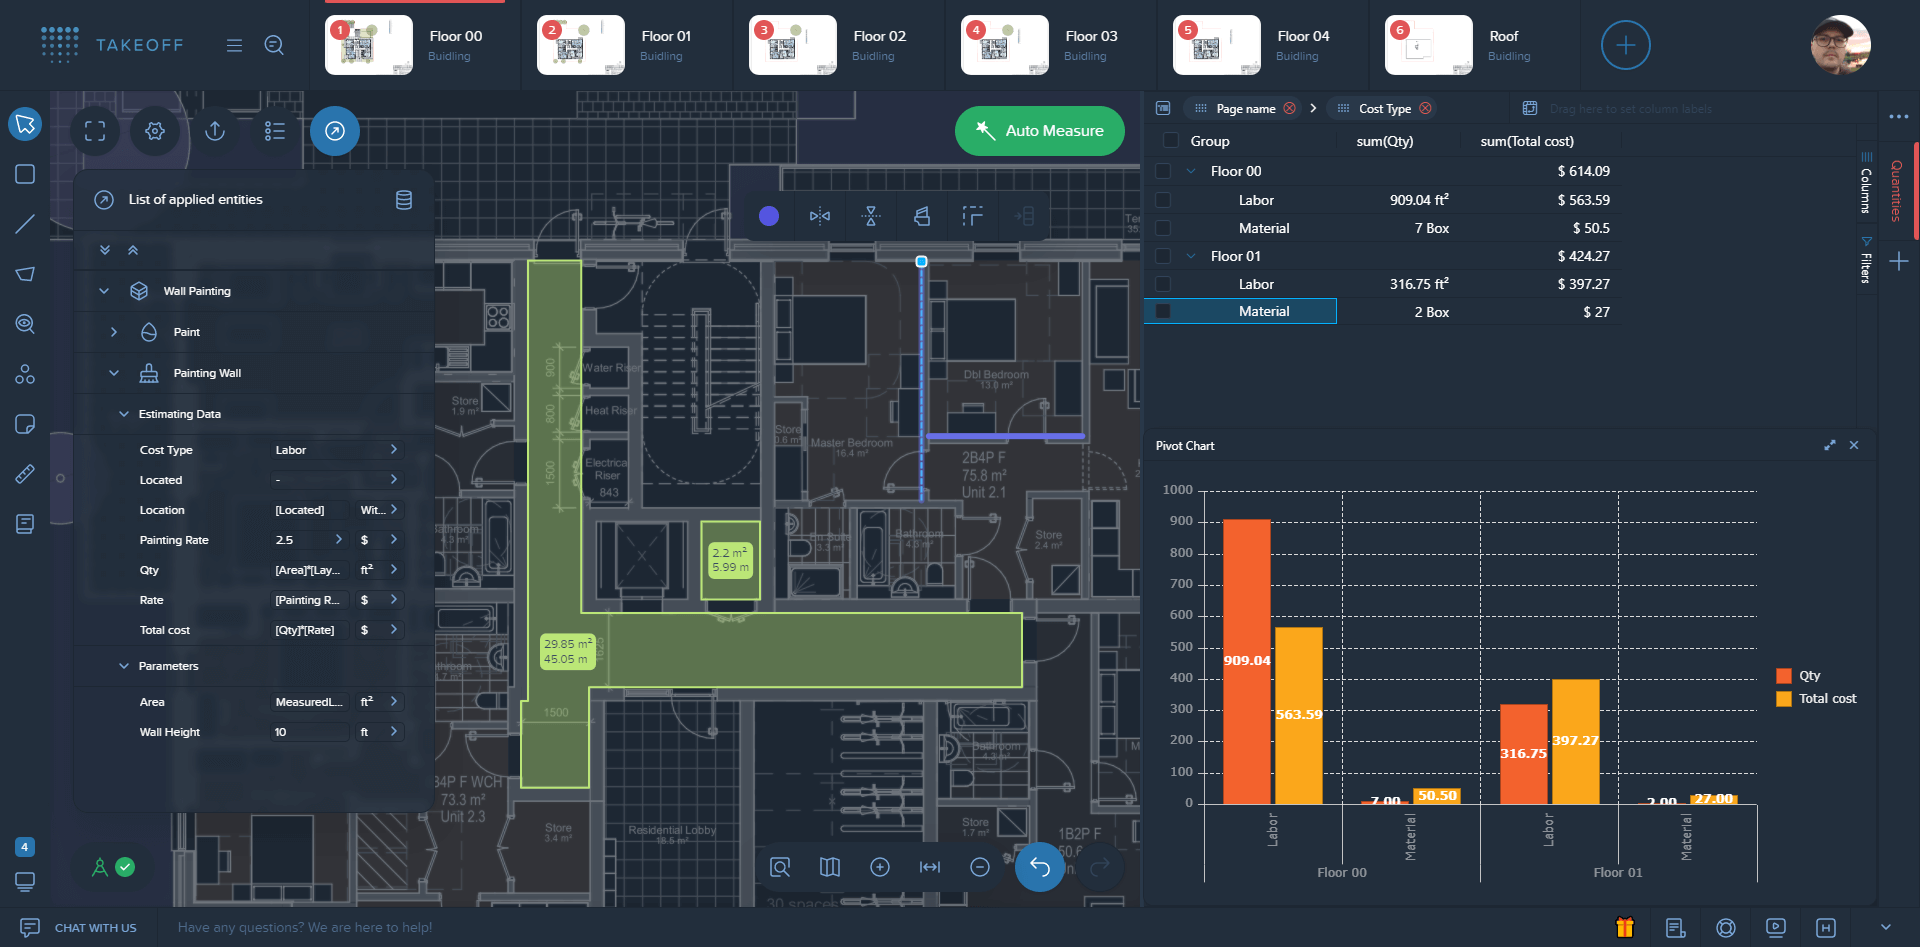Click the purple color swatch in the floating toolbar
This screenshot has height=947, width=1920.
pos(768,216)
